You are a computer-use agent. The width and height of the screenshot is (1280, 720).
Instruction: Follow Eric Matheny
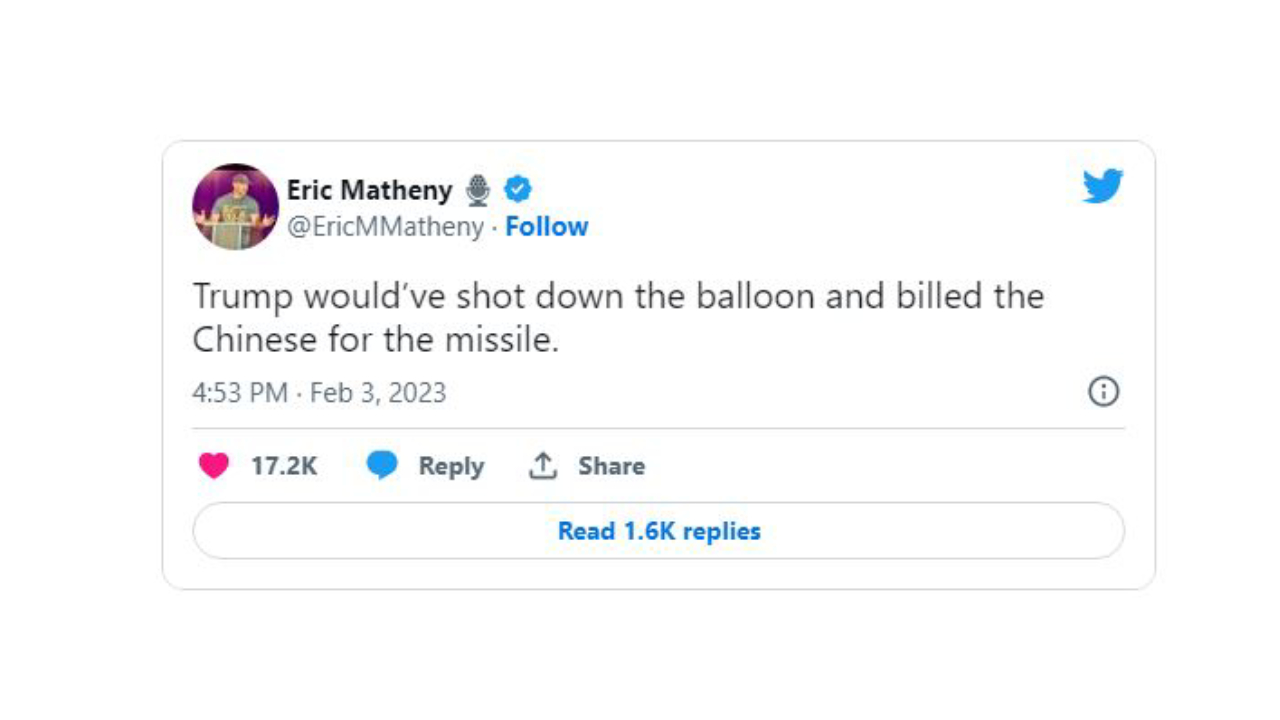coord(546,227)
